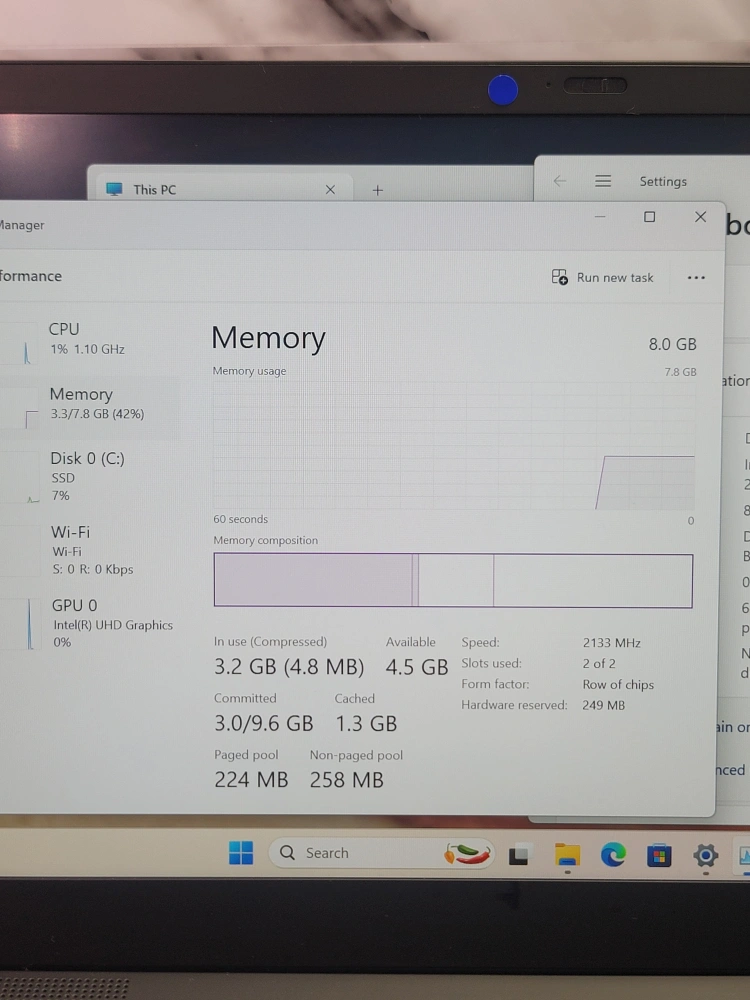Open Disk 0 (C:) performance view
Image resolution: width=750 pixels, height=1000 pixels.
pos(88,475)
